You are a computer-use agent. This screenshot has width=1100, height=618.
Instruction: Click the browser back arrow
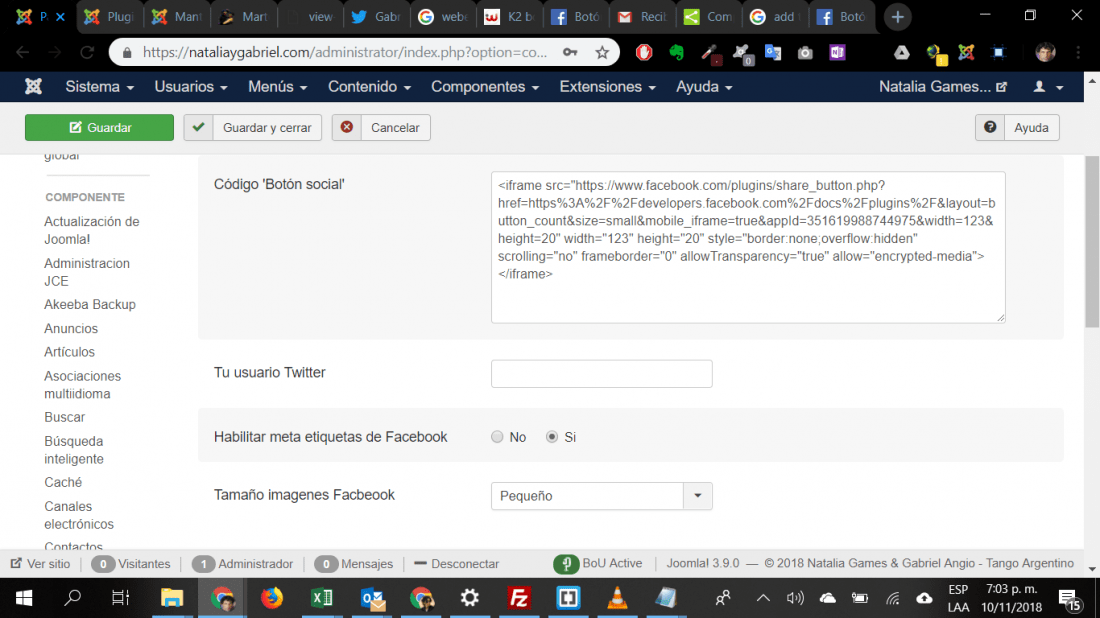22,53
